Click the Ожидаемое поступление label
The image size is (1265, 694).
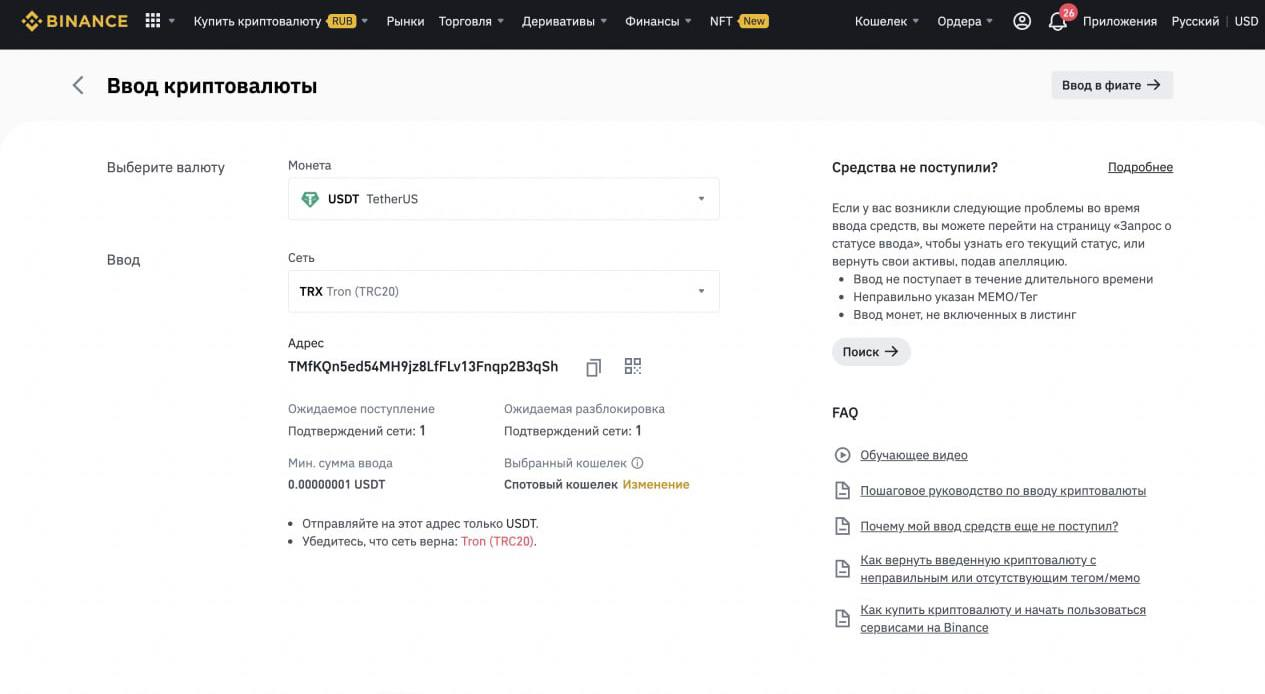361,409
